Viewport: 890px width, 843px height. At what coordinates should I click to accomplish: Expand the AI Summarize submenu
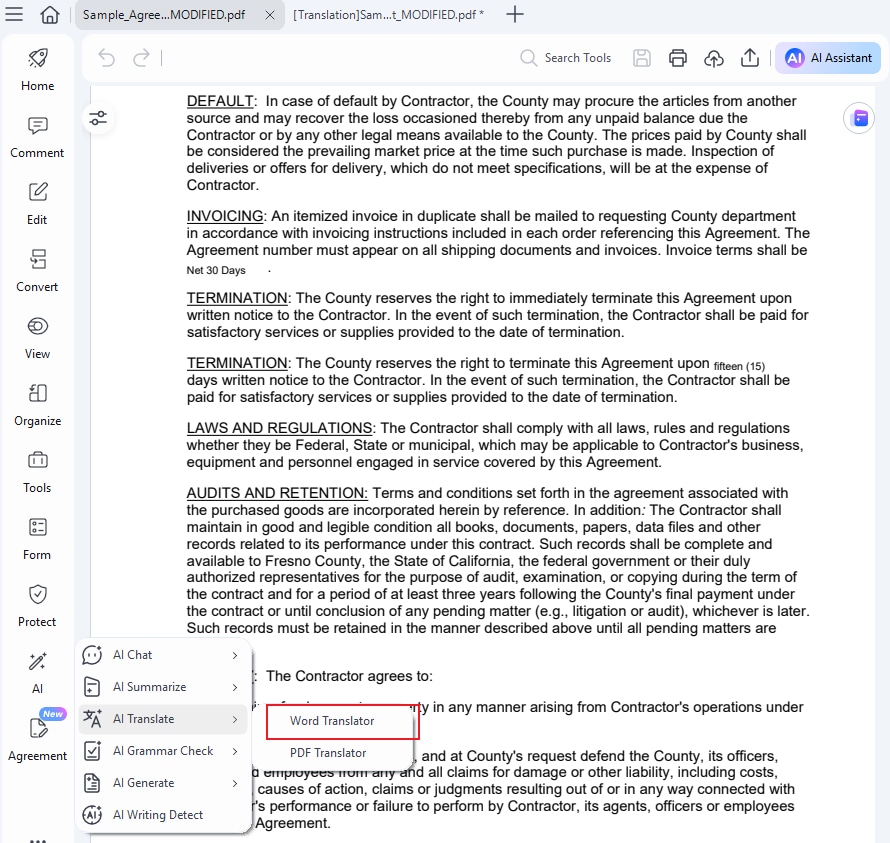(162, 687)
